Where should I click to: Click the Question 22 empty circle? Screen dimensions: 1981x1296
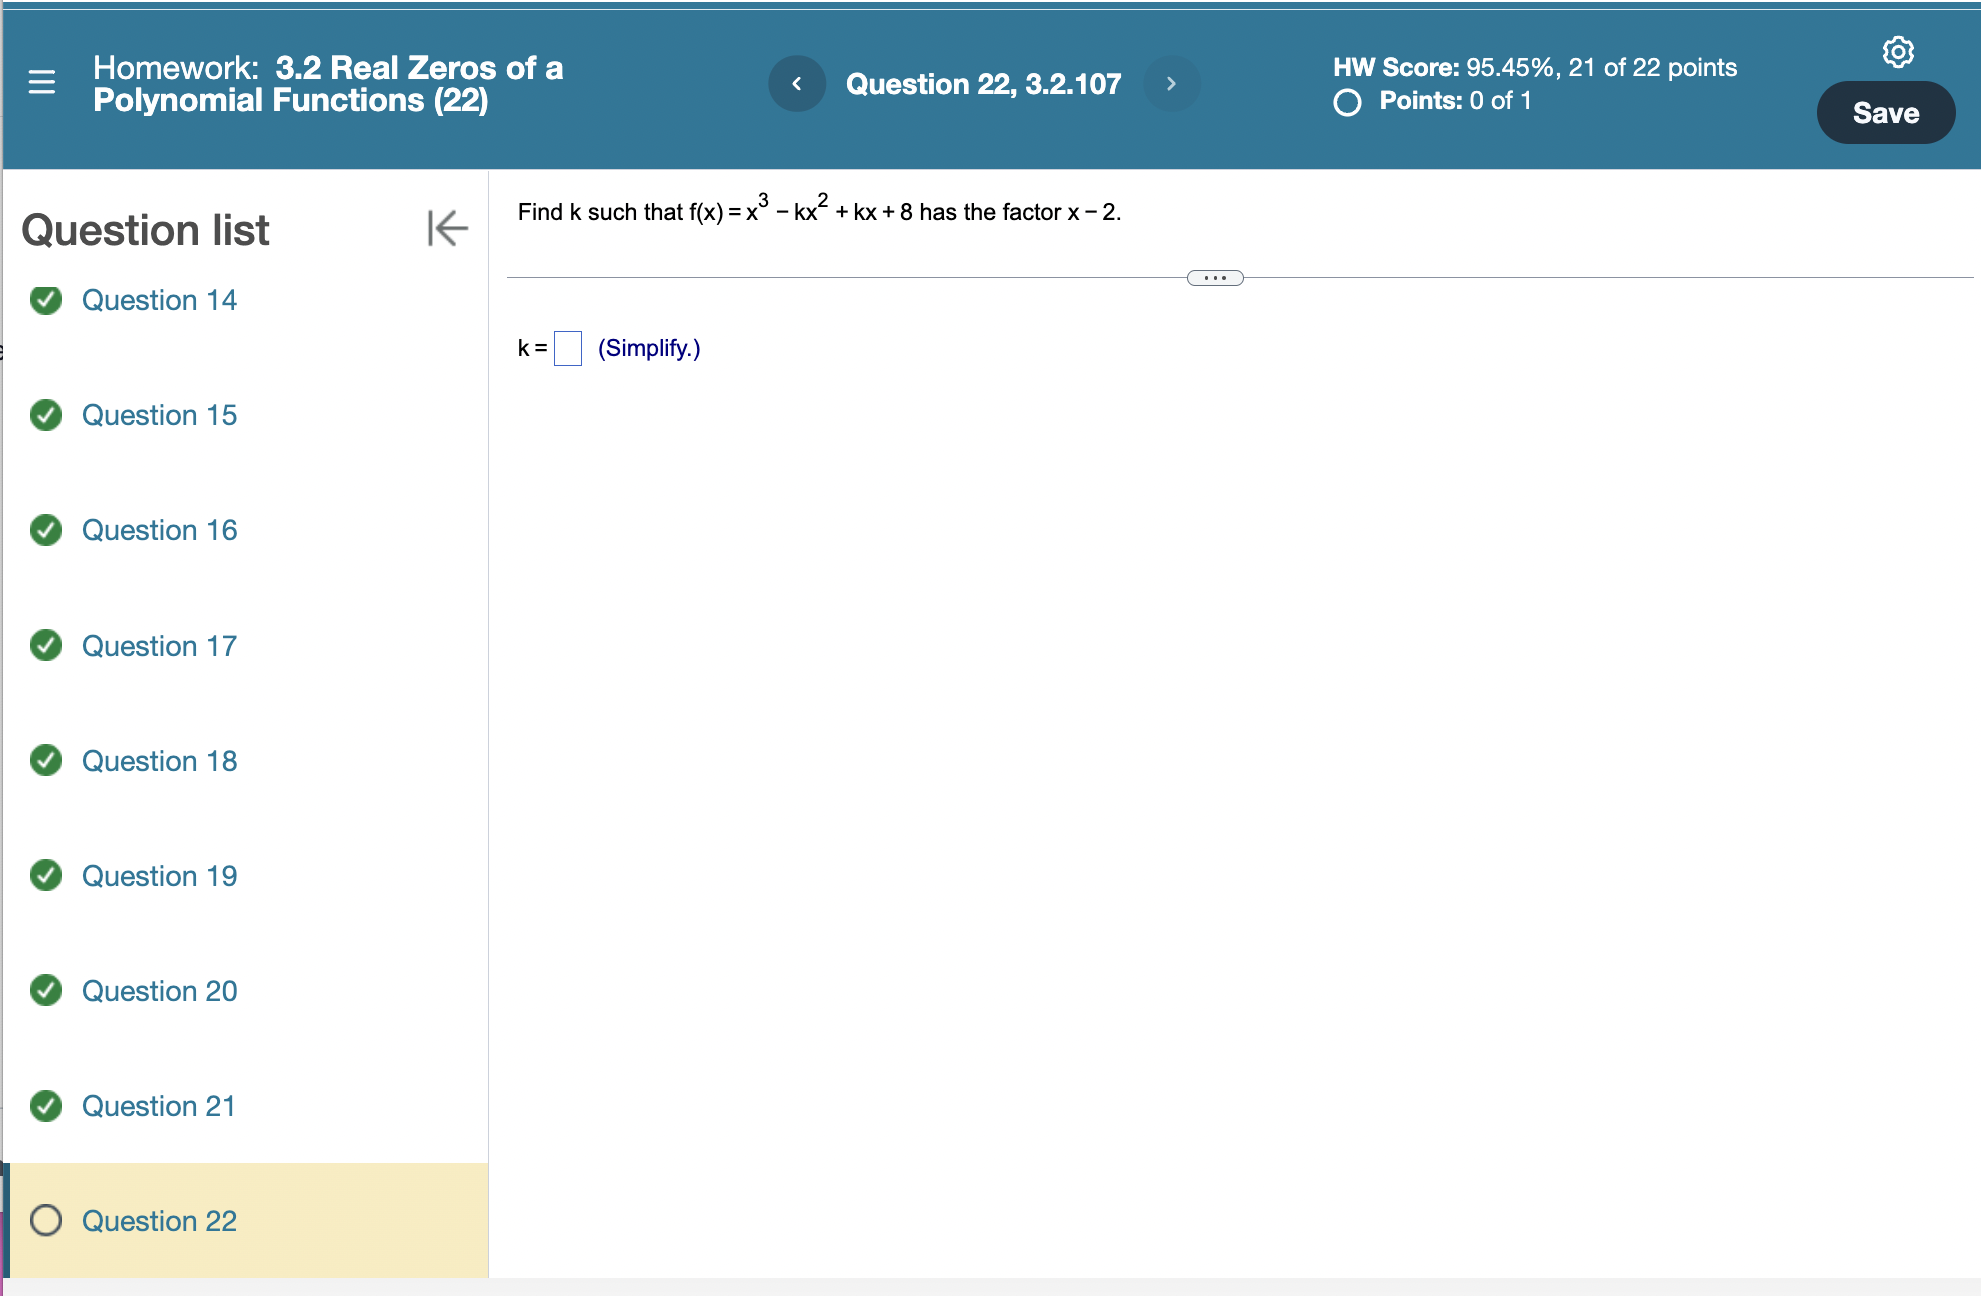click(46, 1221)
